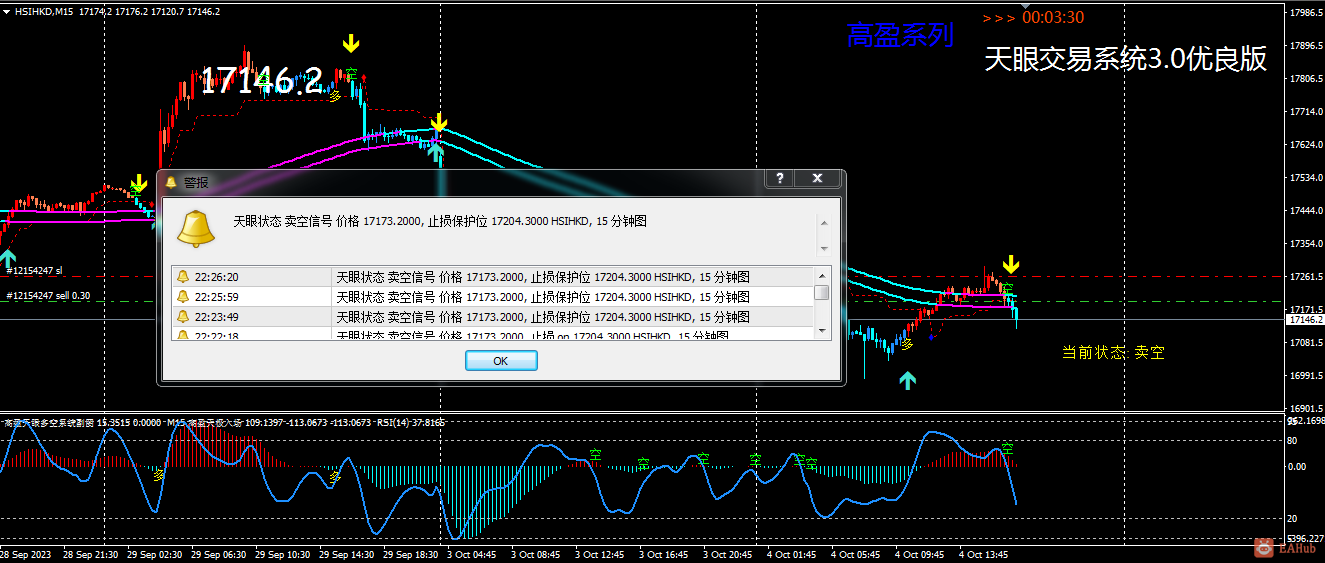
Task: Click the 当前状态: 卖空 status label
Action: [x=1113, y=352]
